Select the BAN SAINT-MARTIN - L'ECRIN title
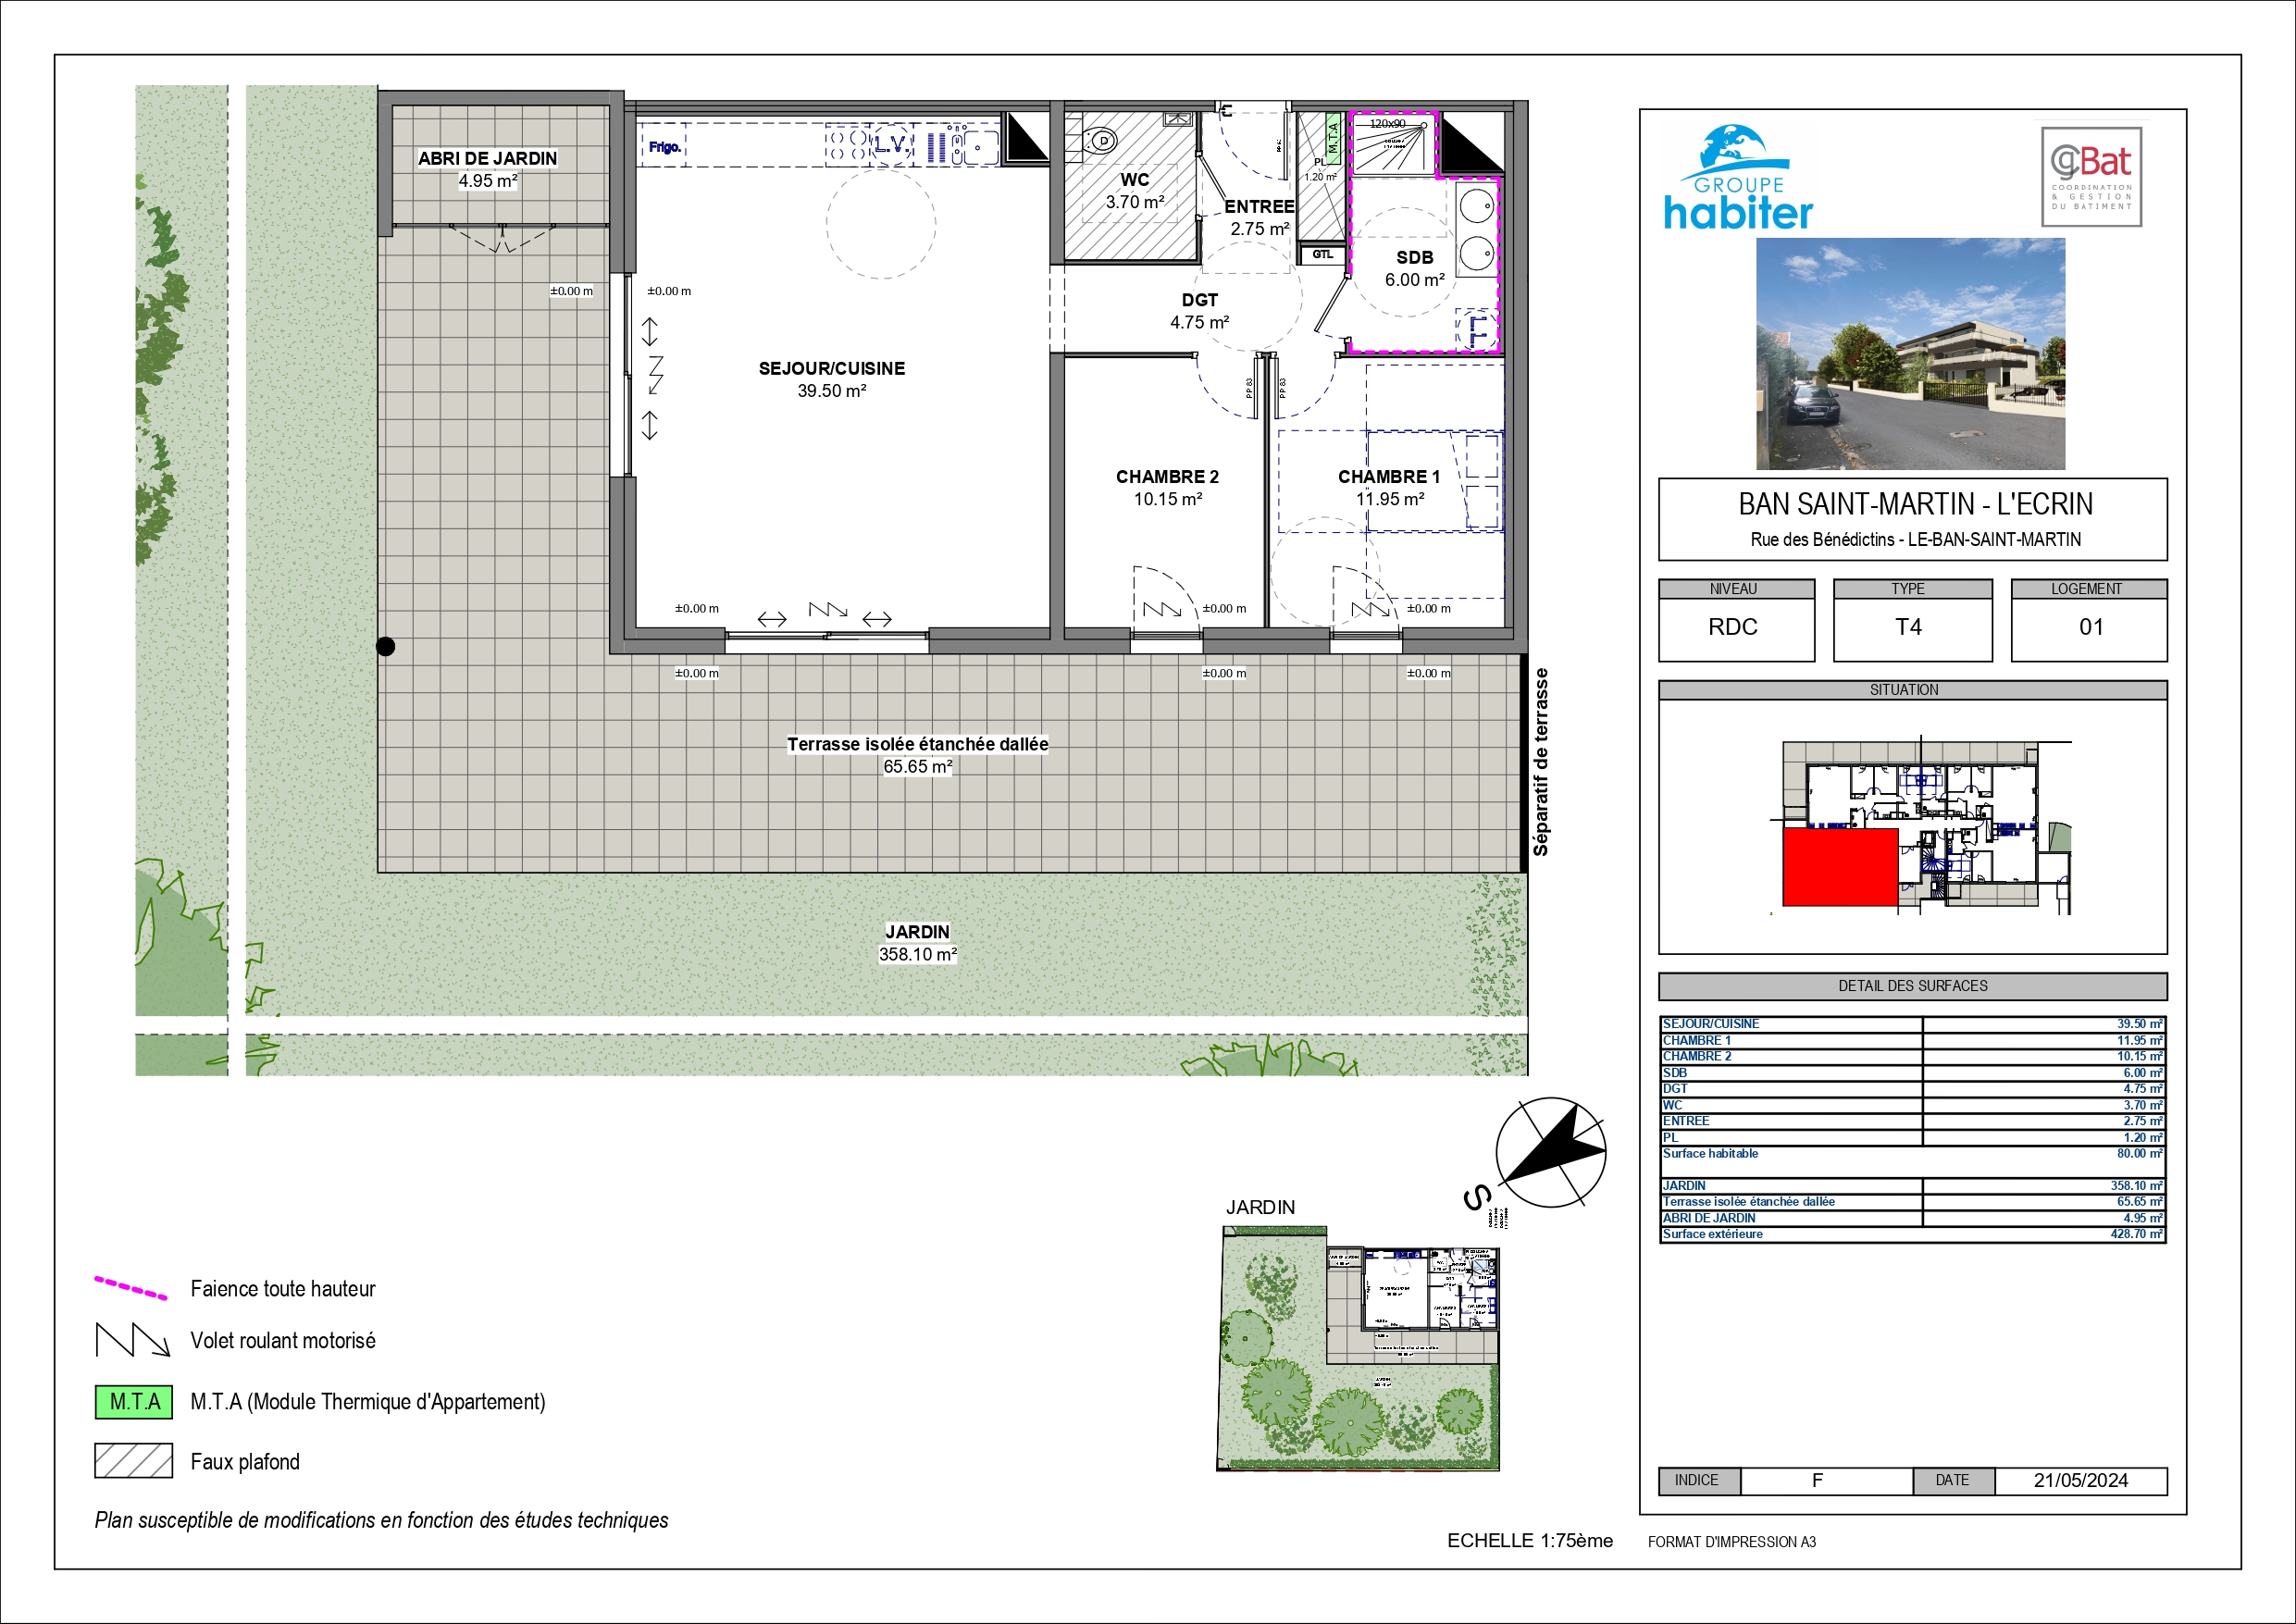The image size is (2296, 1624). click(1915, 504)
